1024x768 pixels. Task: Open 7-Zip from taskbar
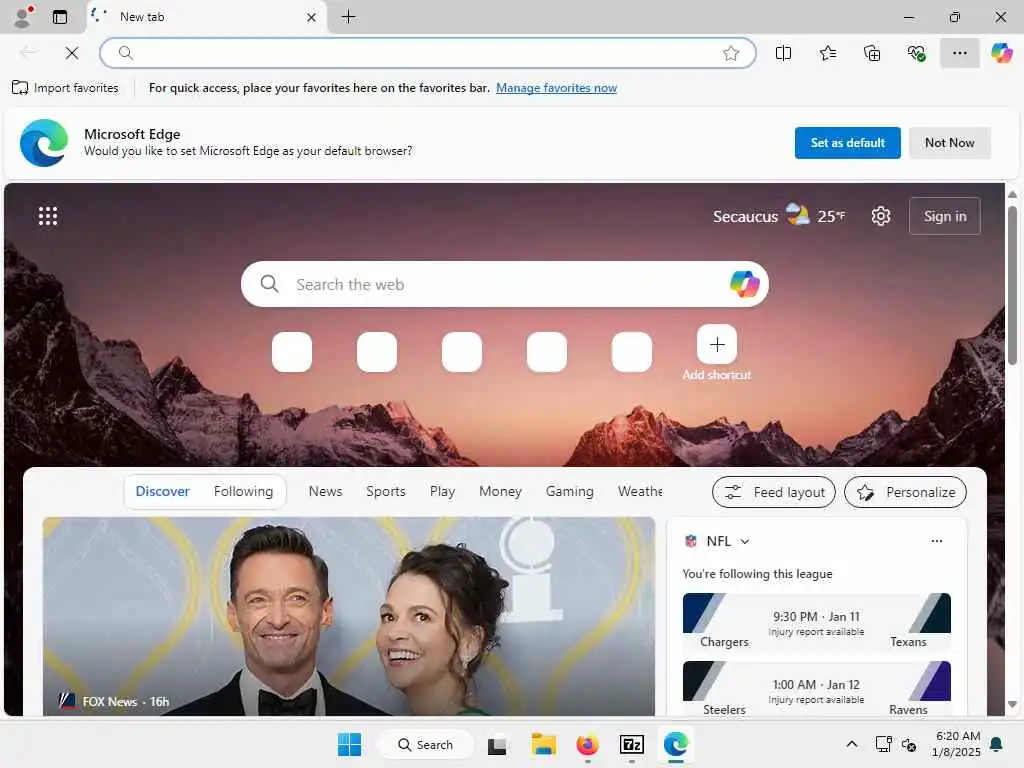click(632, 744)
